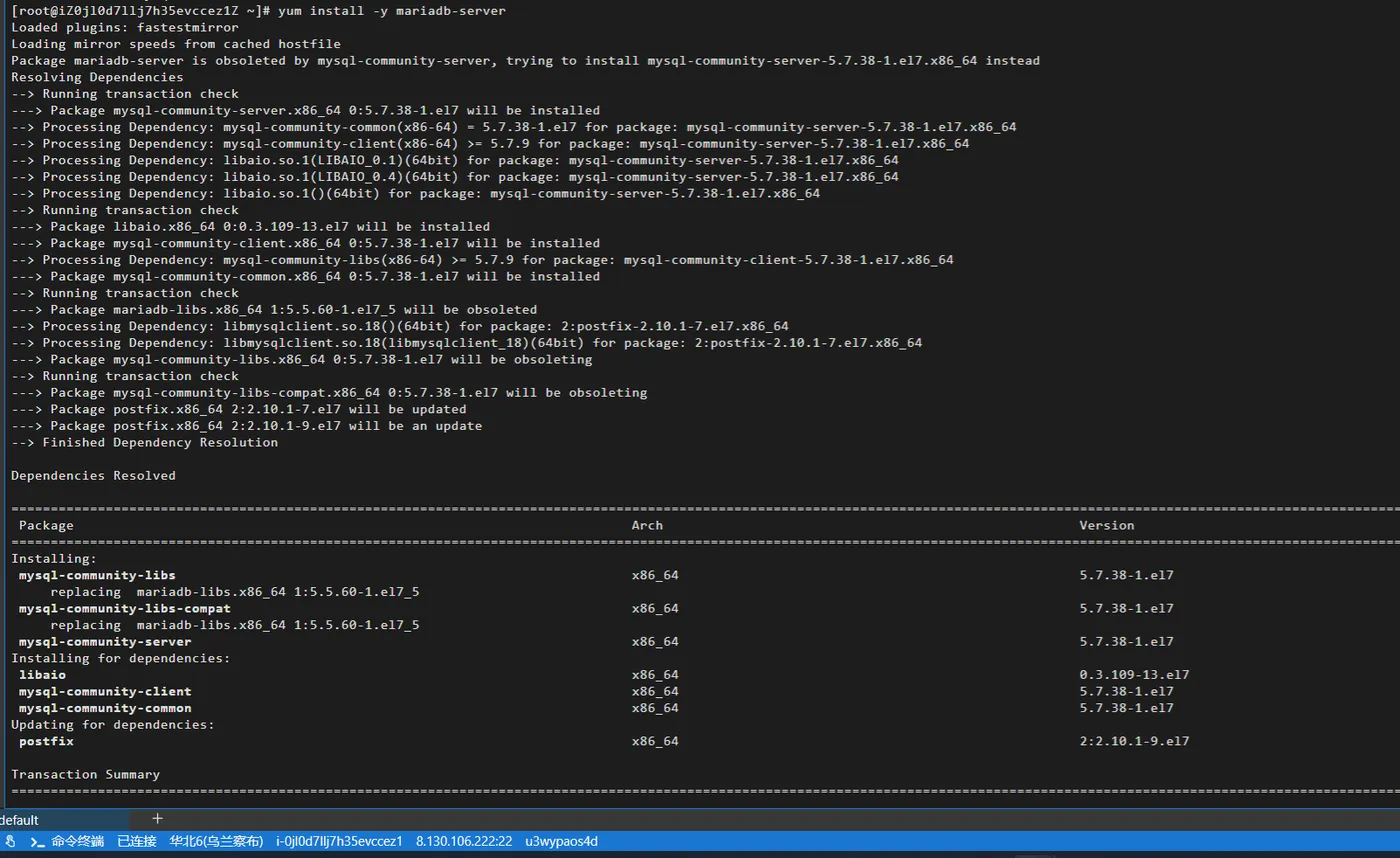This screenshot has width=1400, height=858.
Task: Click the 'Resolving Dependencies' line
Action: tap(97, 77)
